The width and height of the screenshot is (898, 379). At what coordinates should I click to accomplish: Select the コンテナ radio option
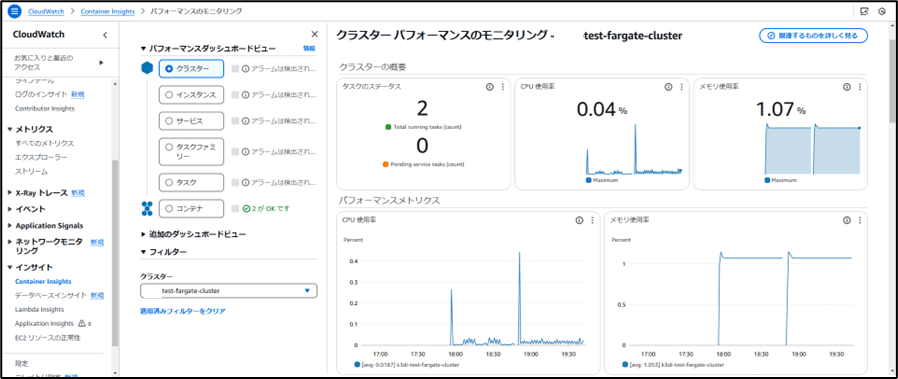click(x=168, y=209)
